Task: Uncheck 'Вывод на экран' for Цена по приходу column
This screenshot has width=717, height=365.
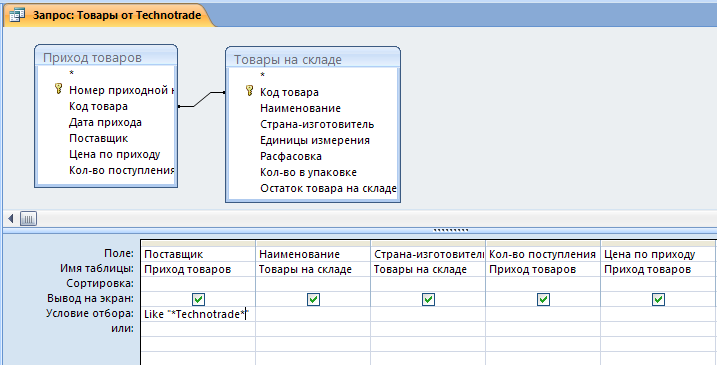Action: pyautogui.click(x=658, y=299)
